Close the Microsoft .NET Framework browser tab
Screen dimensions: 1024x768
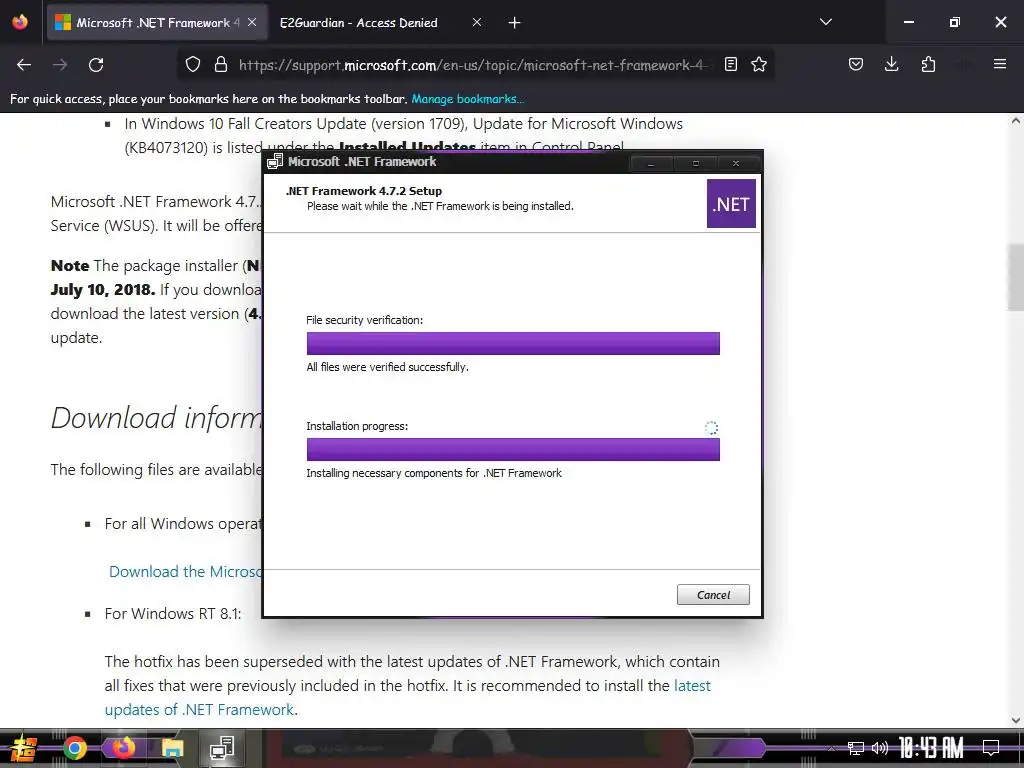(252, 23)
